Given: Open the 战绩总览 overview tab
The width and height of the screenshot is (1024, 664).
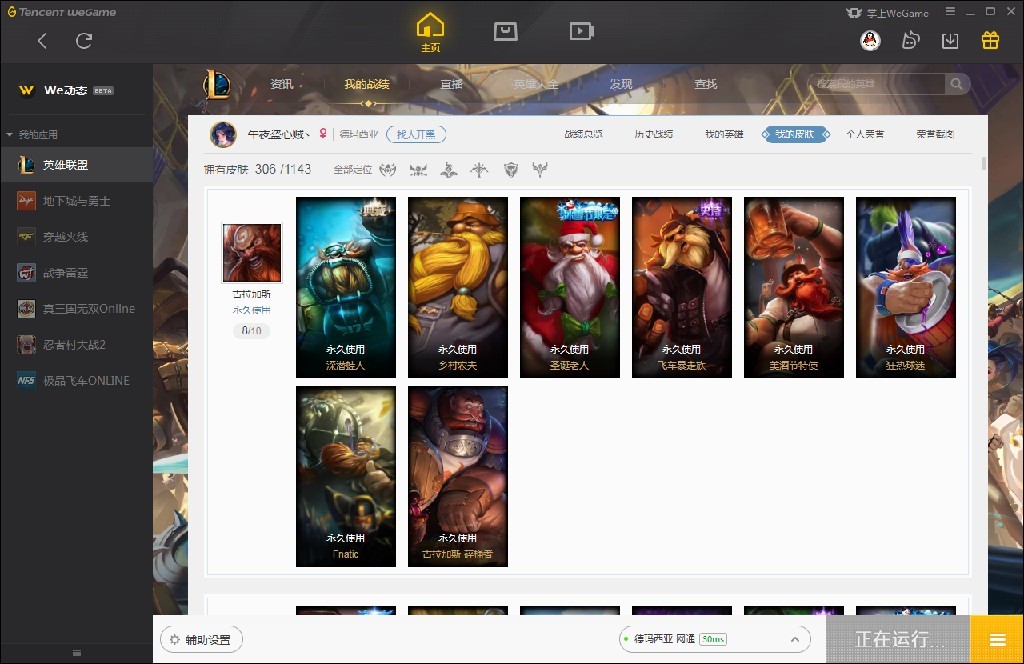Looking at the screenshot, I should pyautogui.click(x=583, y=134).
